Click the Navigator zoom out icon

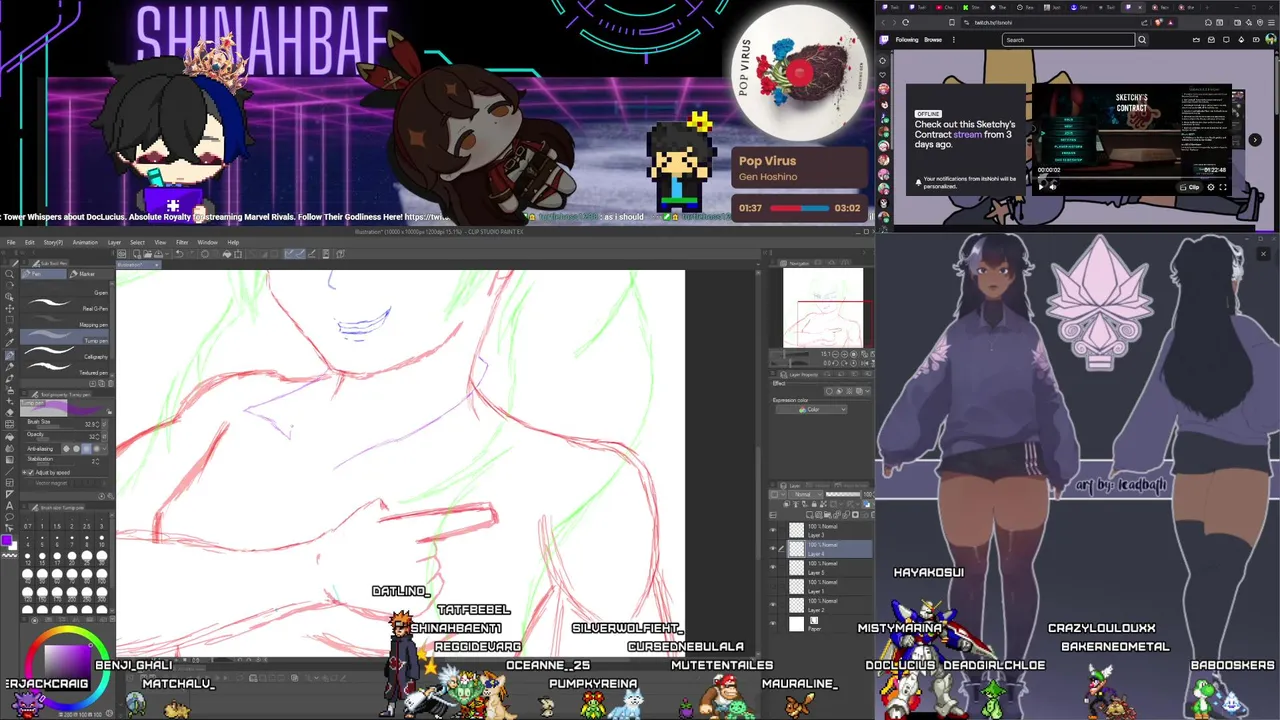point(835,354)
